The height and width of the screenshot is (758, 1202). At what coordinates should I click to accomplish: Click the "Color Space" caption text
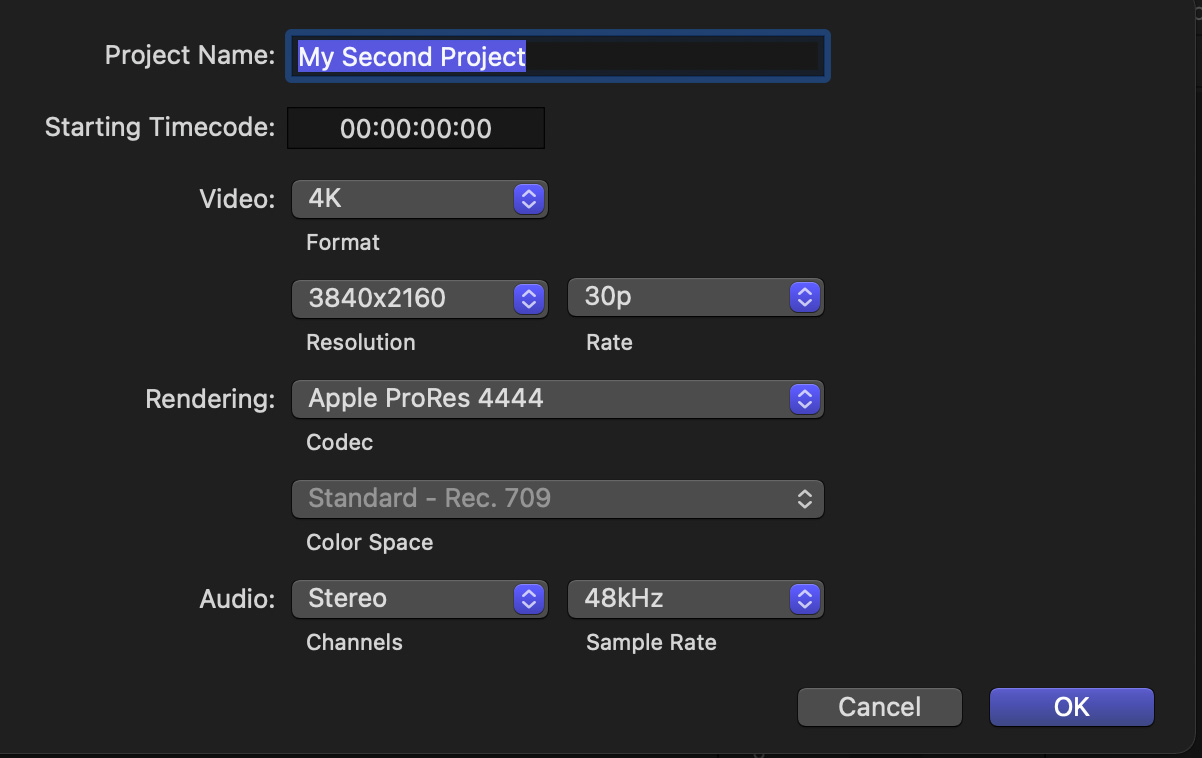point(370,542)
